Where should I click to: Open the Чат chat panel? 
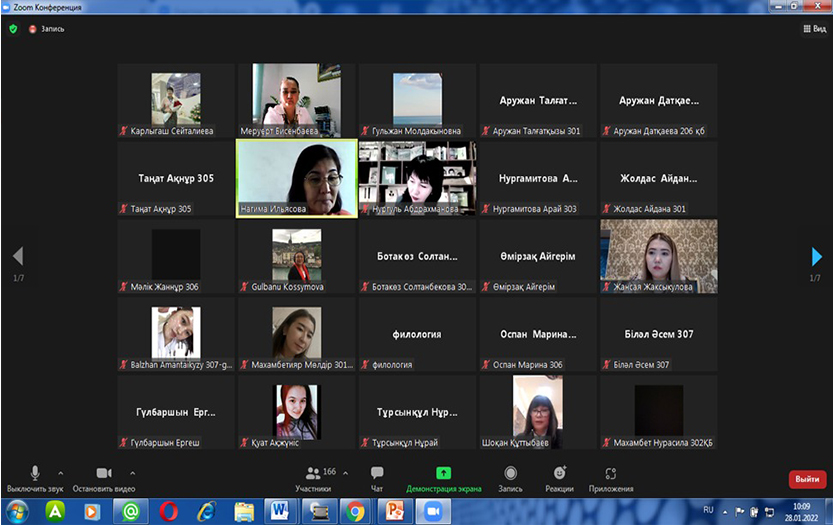377,476
